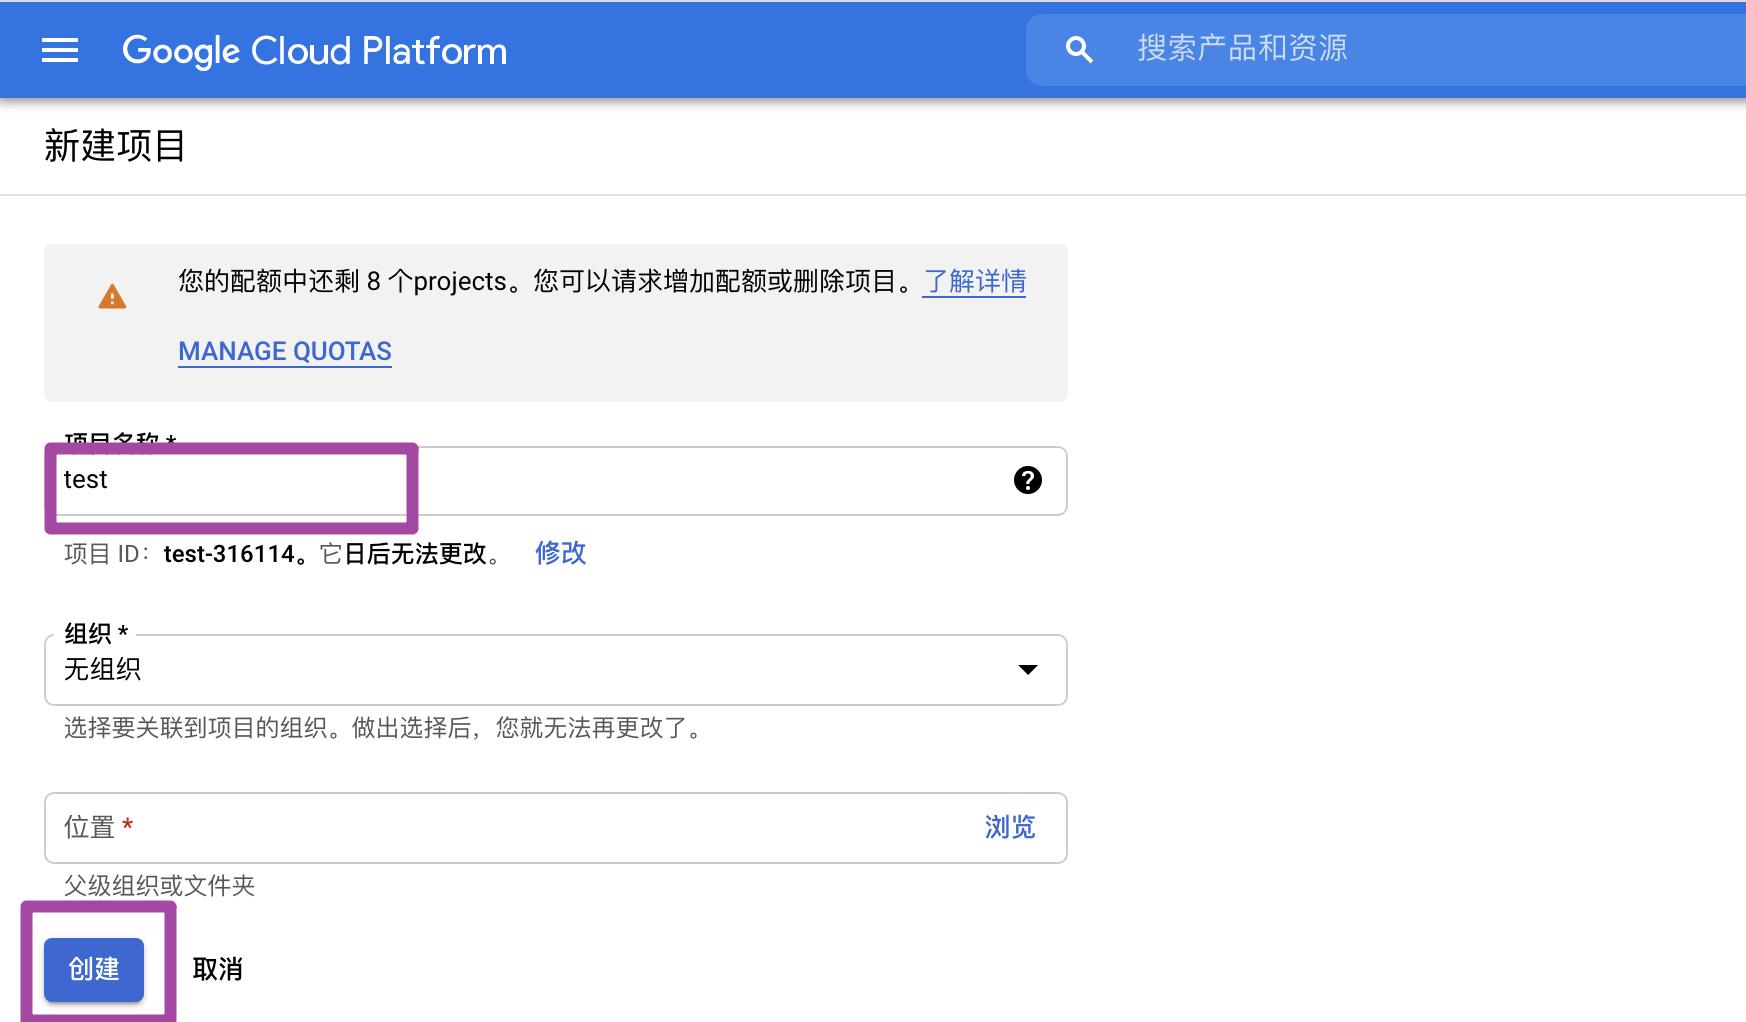This screenshot has width=1746, height=1022.
Task: Click 修改 to change the project ID
Action: pos(560,553)
